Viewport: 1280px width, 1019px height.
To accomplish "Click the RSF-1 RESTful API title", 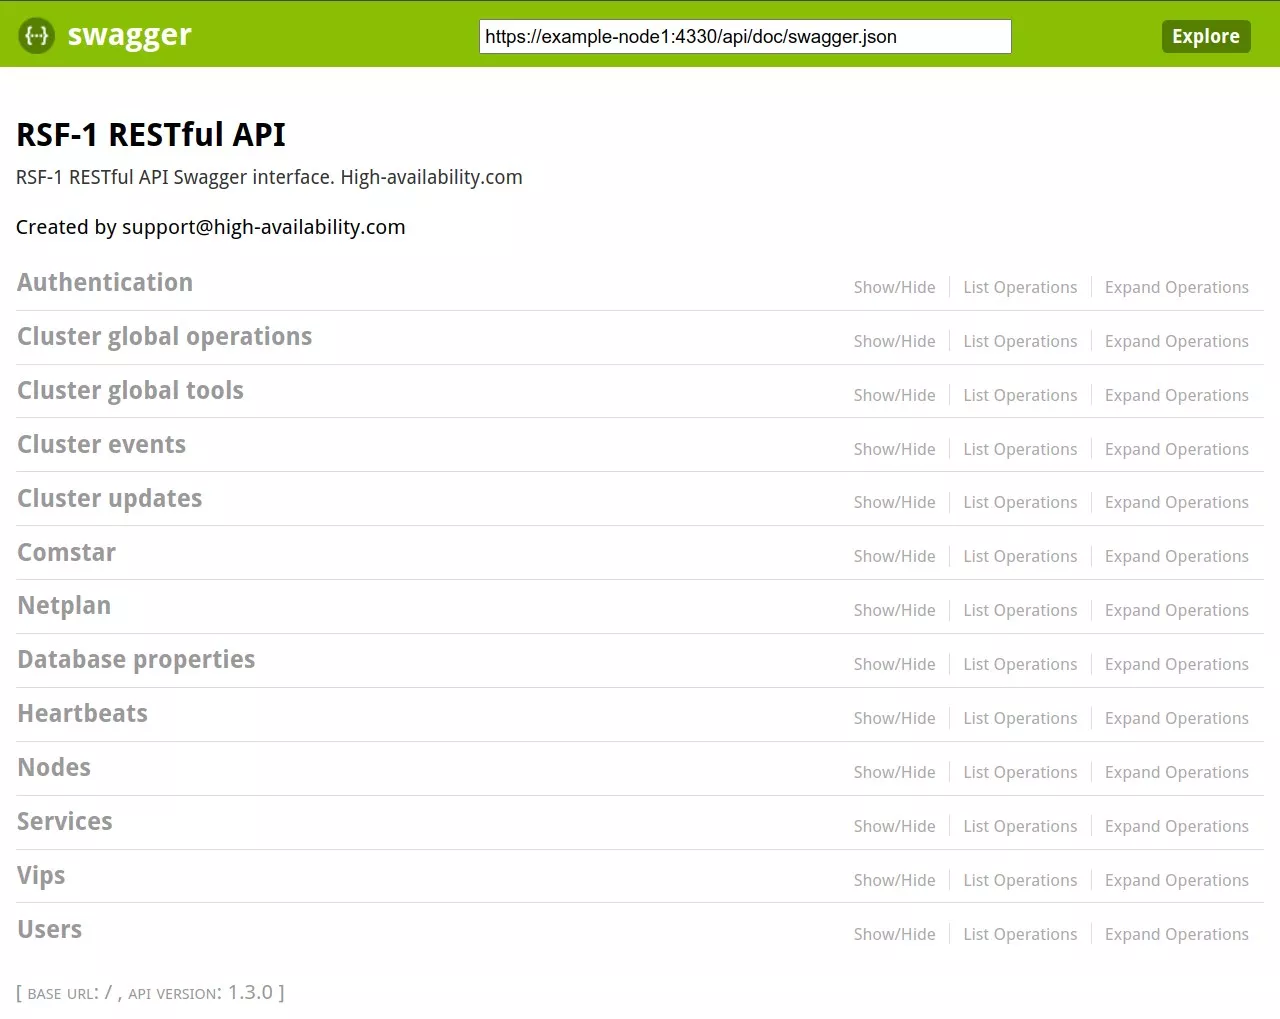I will tap(151, 135).
